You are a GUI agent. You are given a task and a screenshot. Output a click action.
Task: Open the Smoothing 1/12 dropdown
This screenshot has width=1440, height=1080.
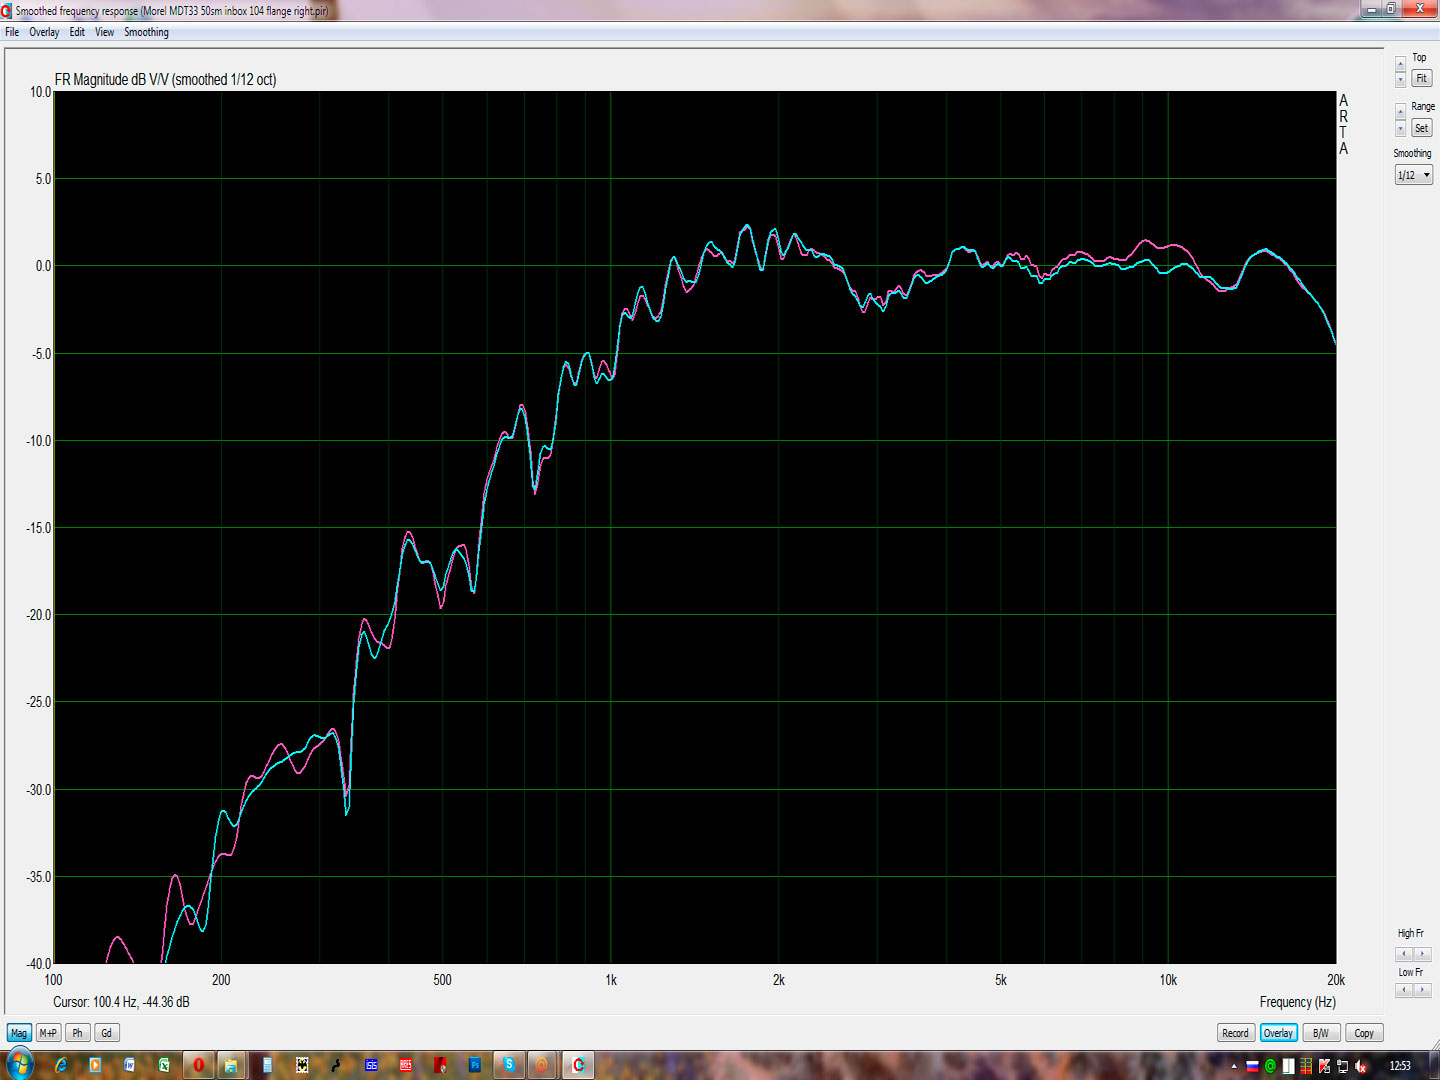tap(1414, 175)
